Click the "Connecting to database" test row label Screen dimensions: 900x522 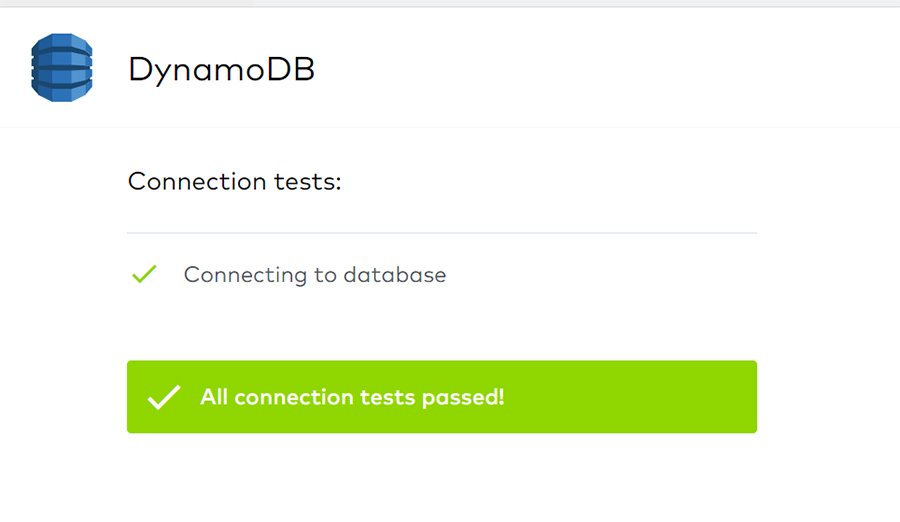tap(314, 275)
